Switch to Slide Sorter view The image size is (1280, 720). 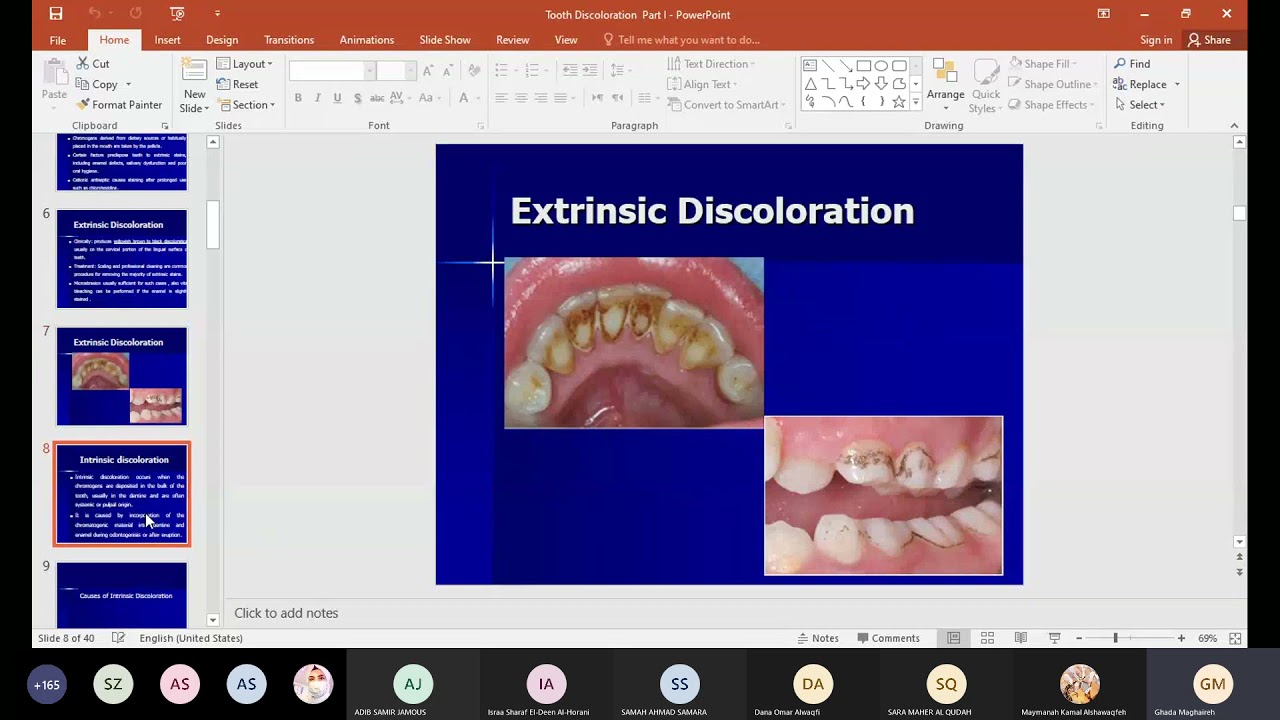point(987,638)
